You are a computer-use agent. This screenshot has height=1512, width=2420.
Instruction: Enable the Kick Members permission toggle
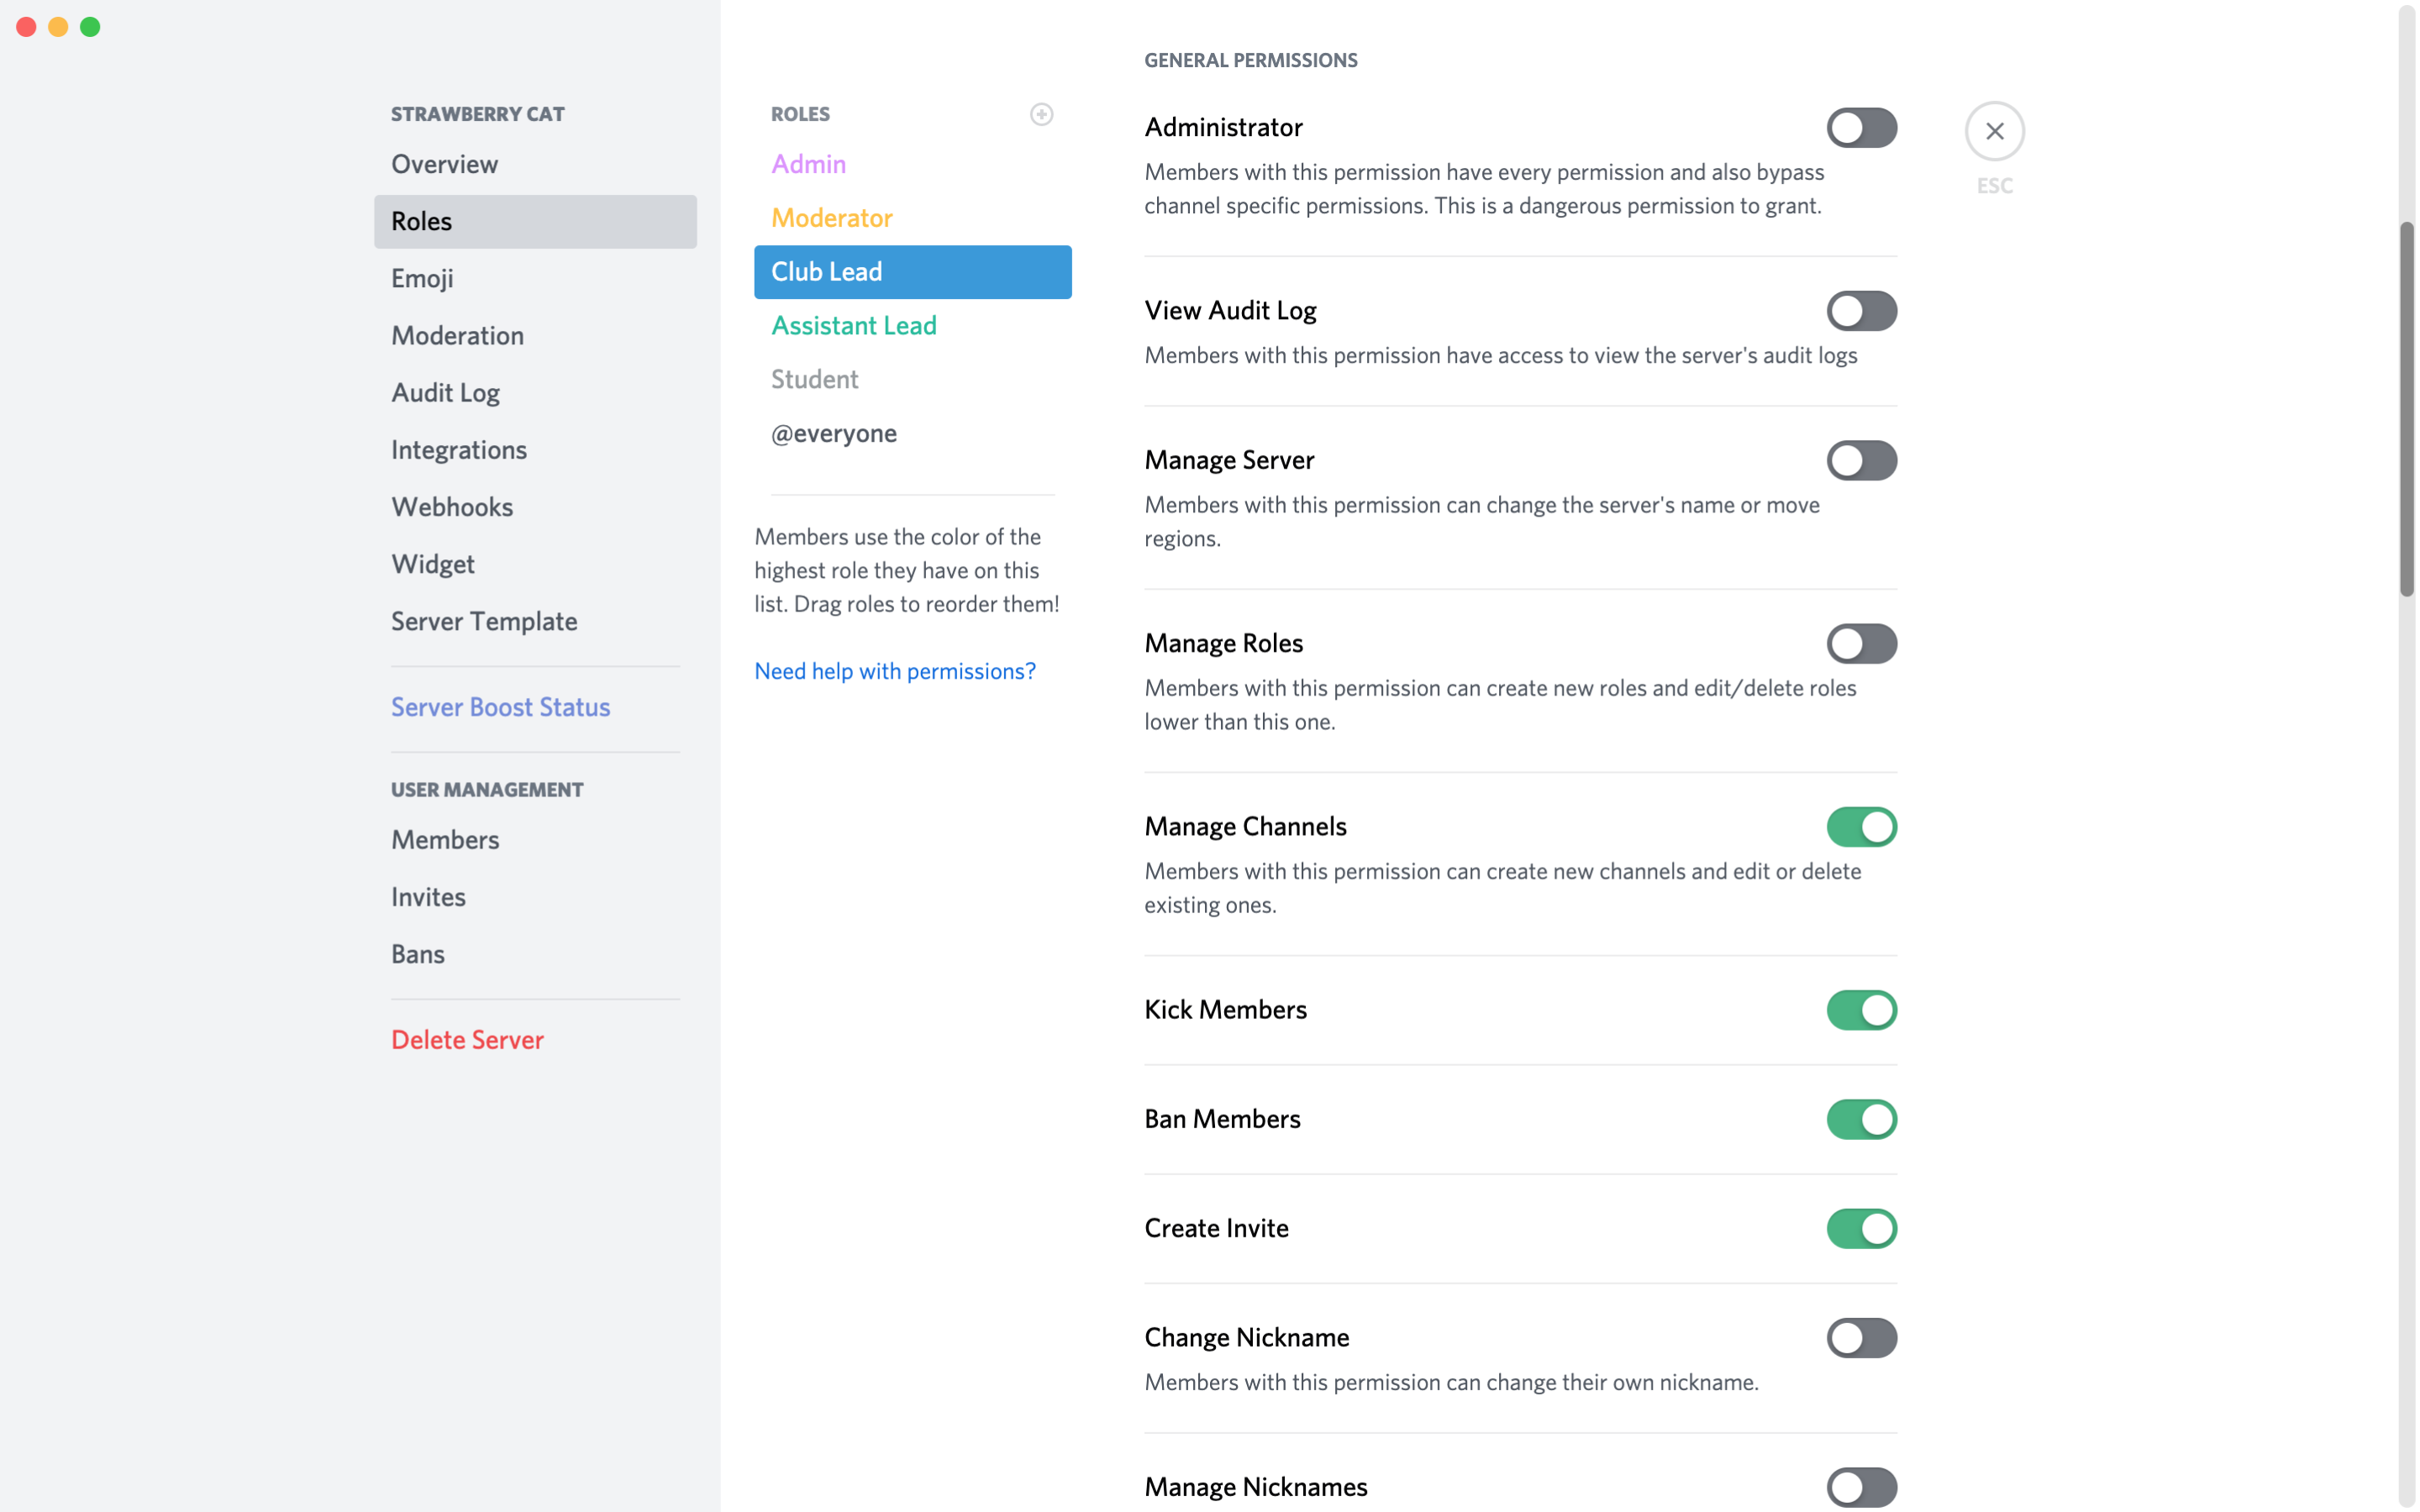tap(1860, 1009)
